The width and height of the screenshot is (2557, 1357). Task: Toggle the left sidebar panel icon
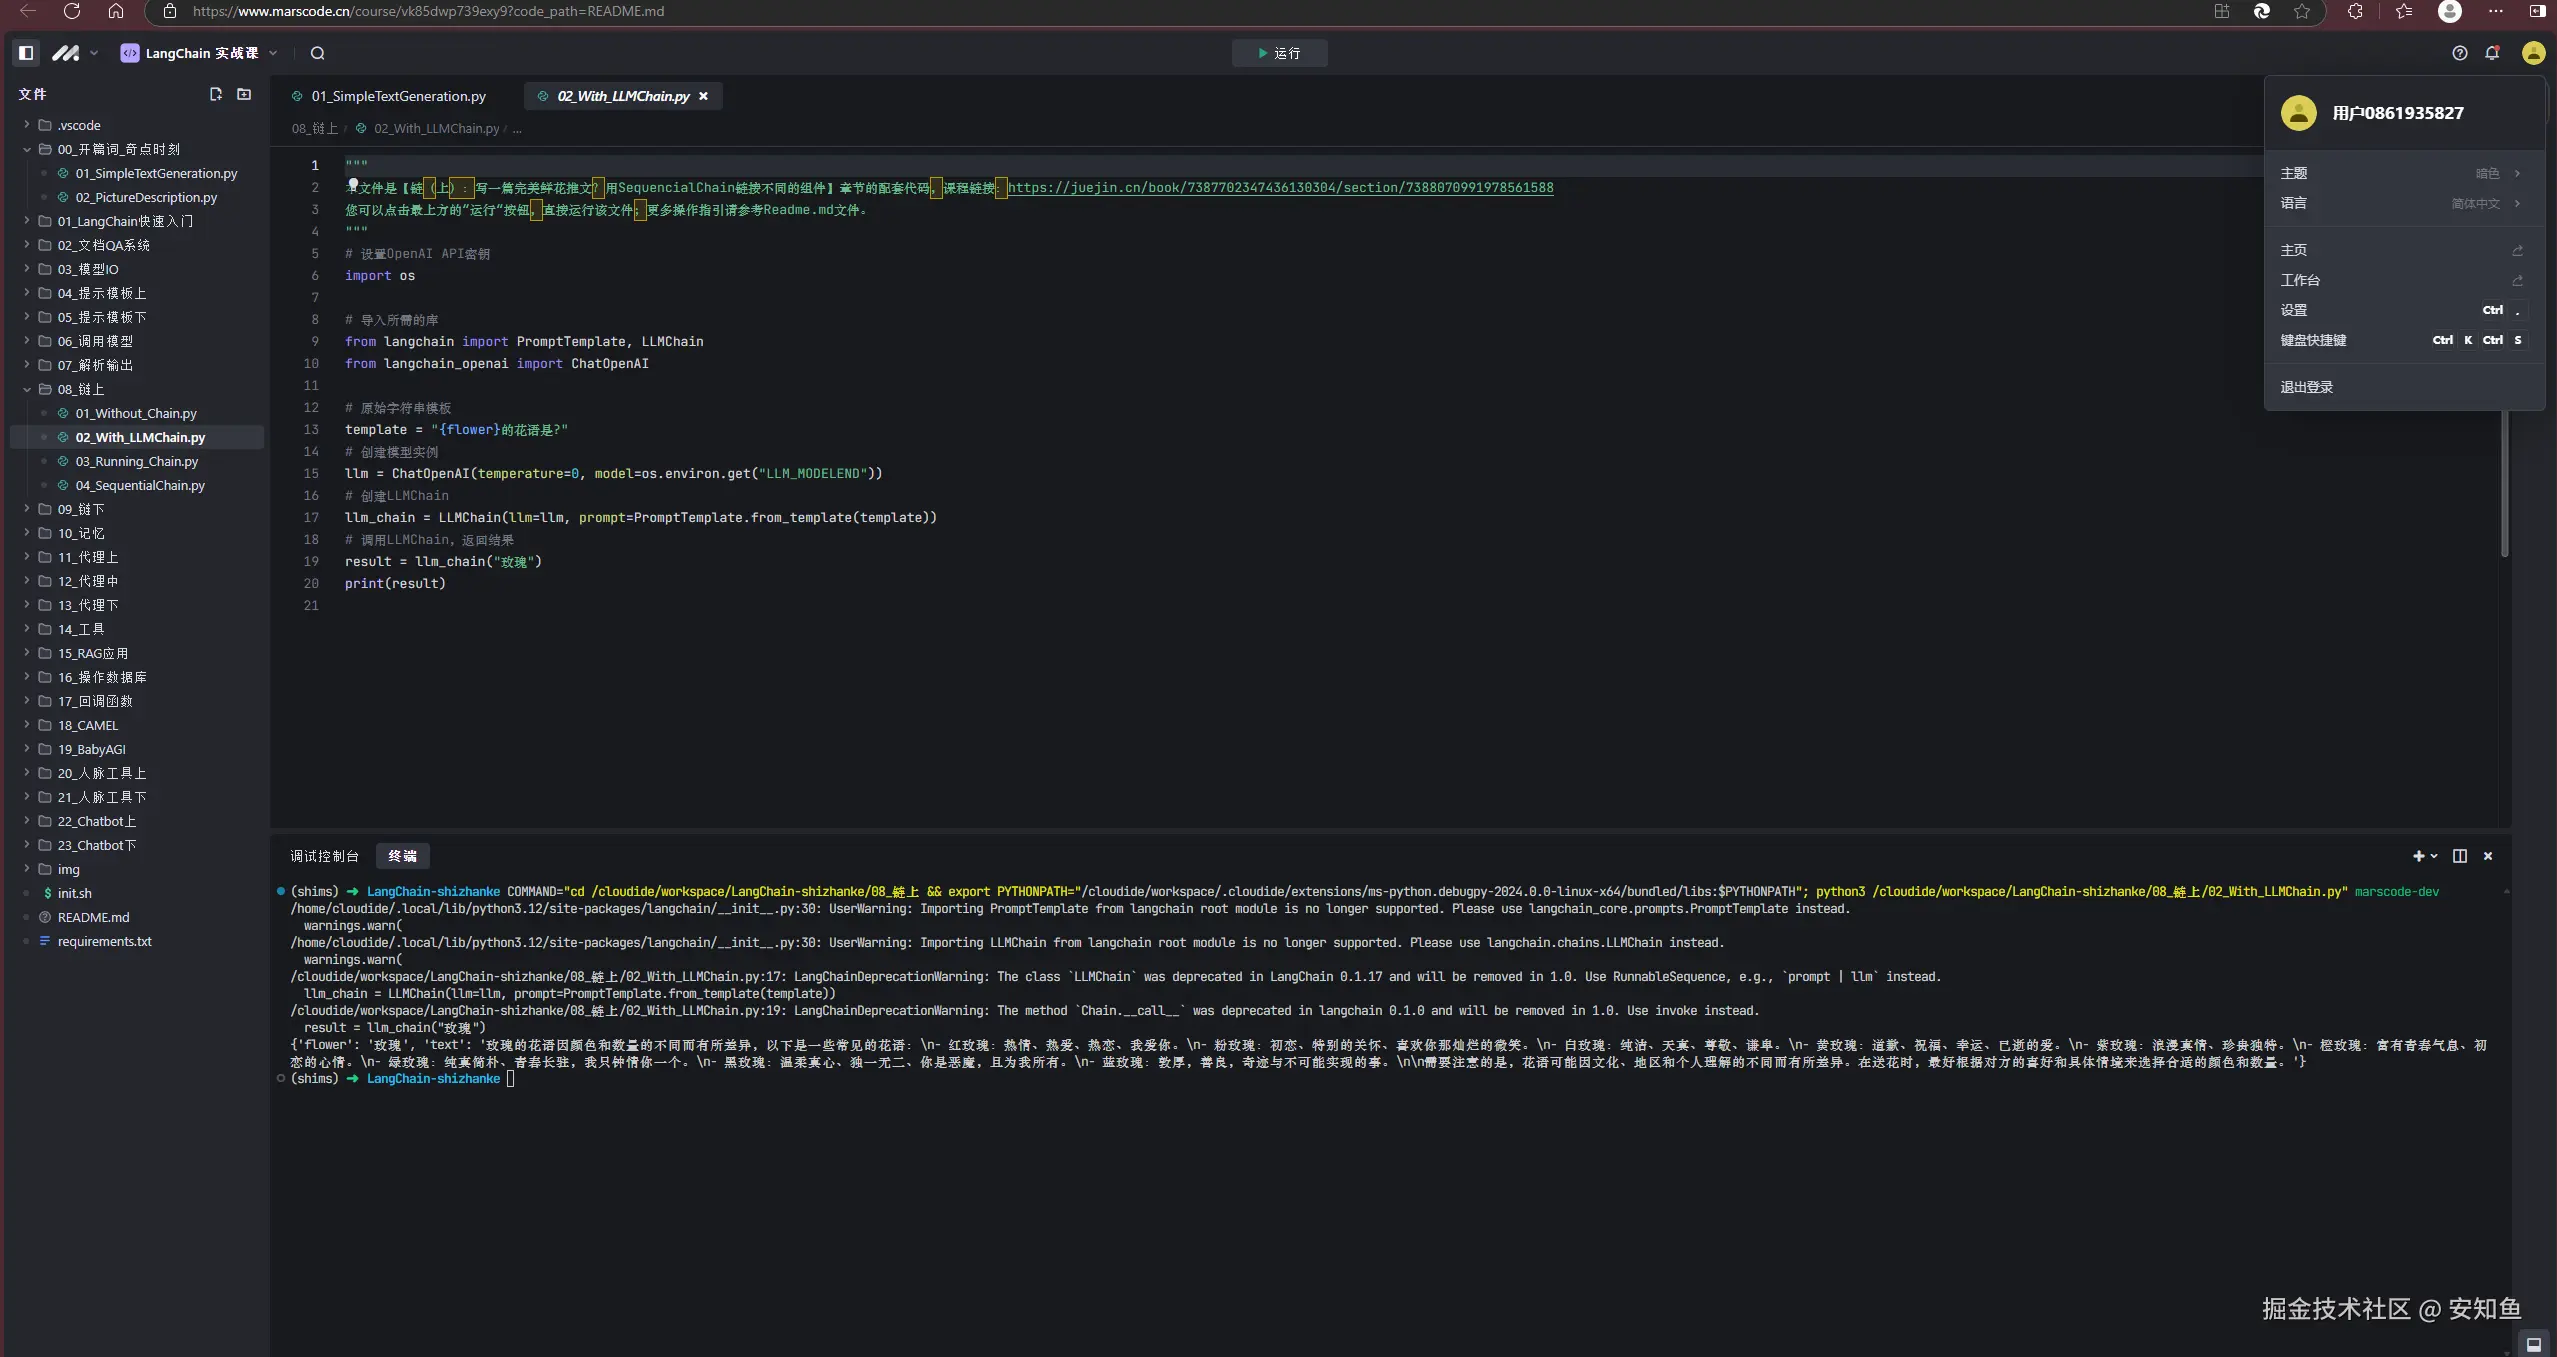tap(26, 53)
